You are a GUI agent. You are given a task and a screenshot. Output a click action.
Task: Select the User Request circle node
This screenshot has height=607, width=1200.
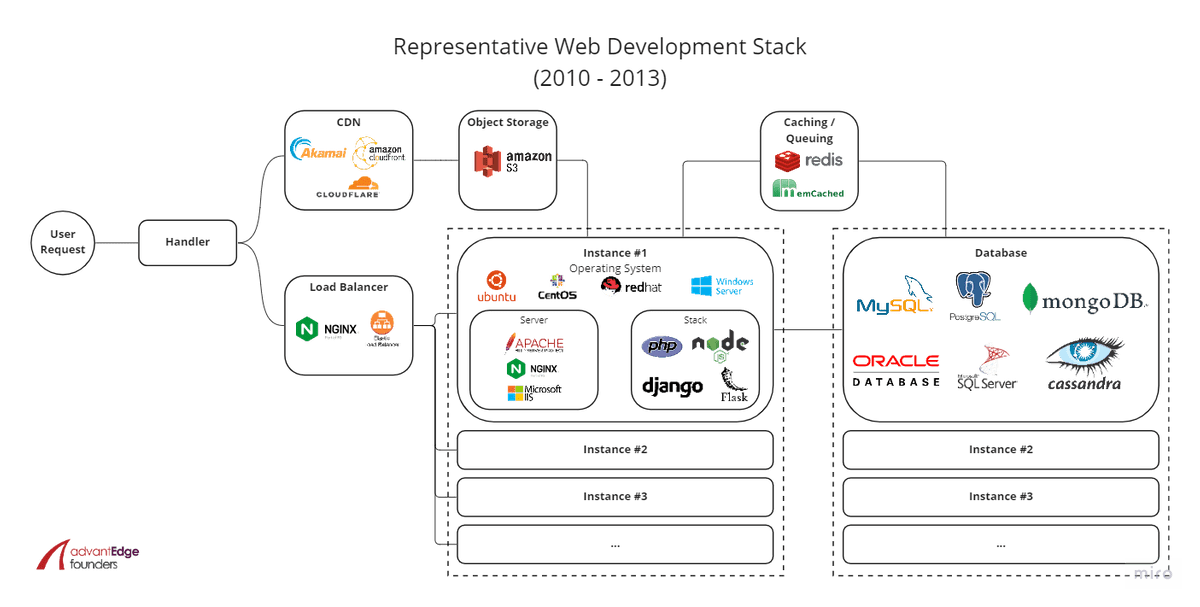point(63,242)
